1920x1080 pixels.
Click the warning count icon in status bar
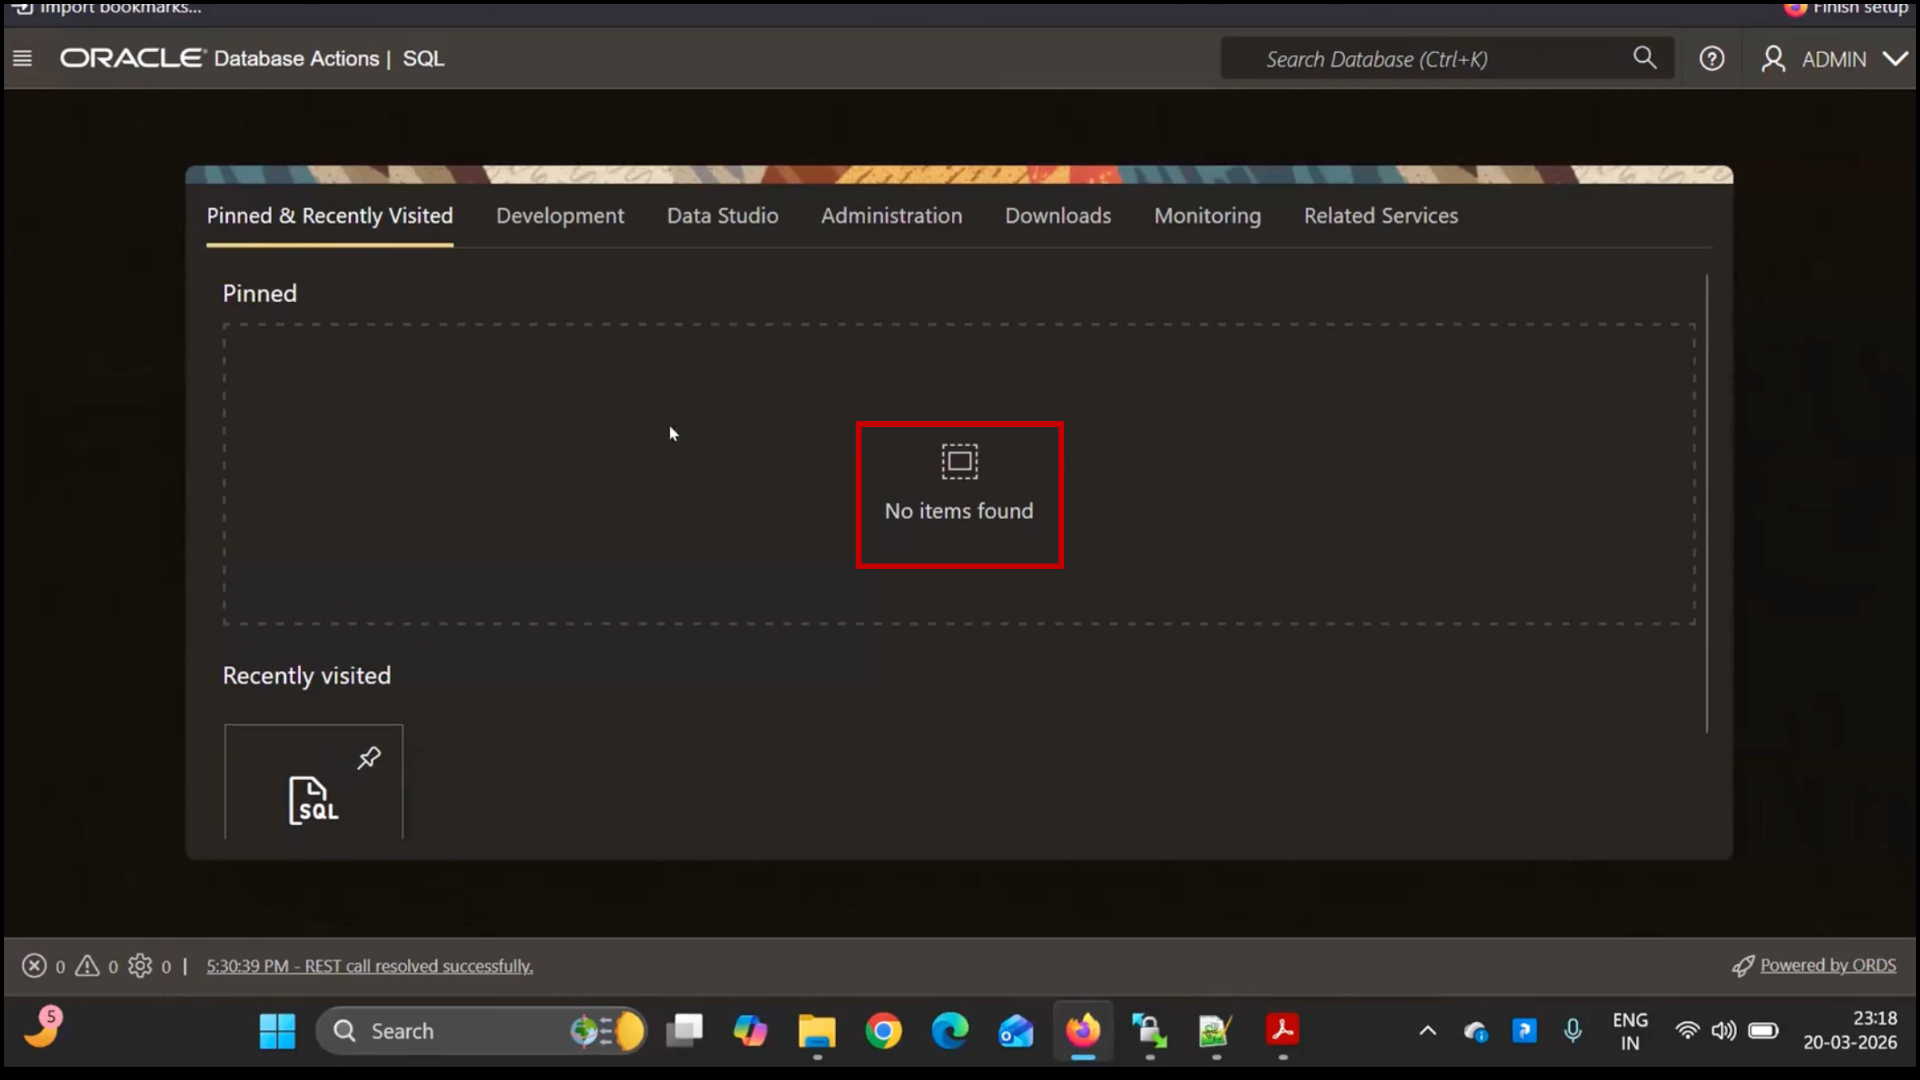click(x=87, y=965)
